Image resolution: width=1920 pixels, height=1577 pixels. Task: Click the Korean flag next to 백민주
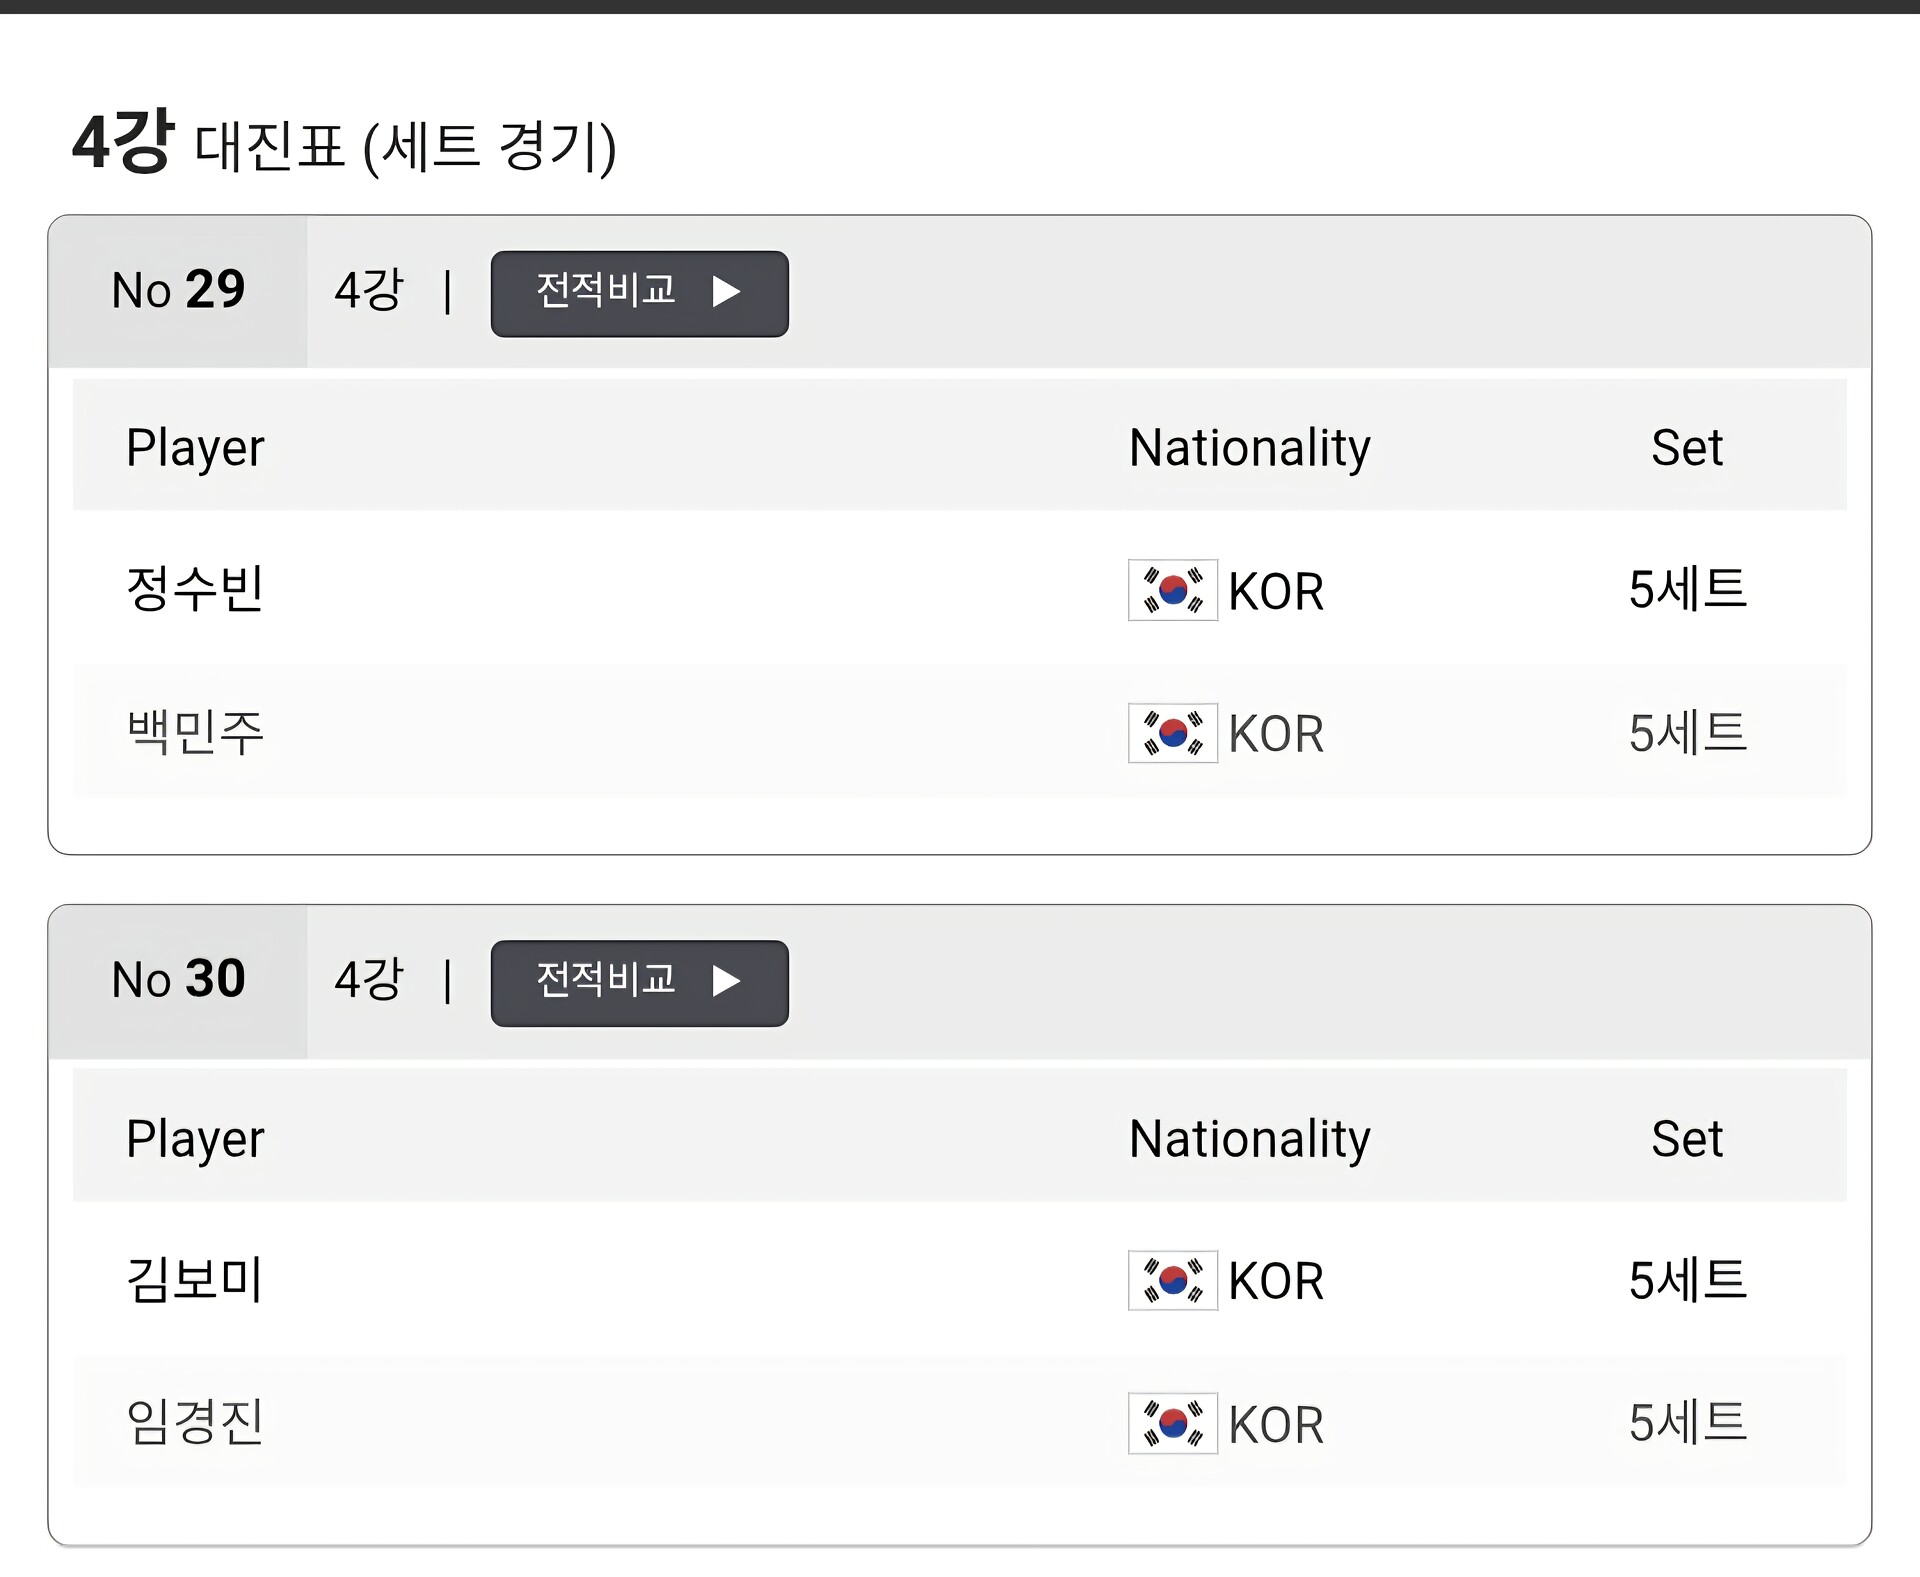tap(1172, 733)
